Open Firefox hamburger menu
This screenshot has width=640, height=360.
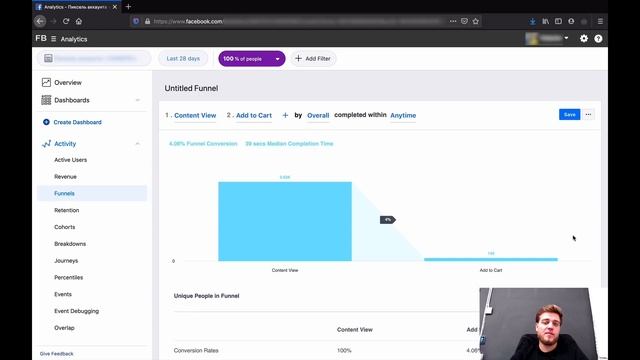pos(600,21)
